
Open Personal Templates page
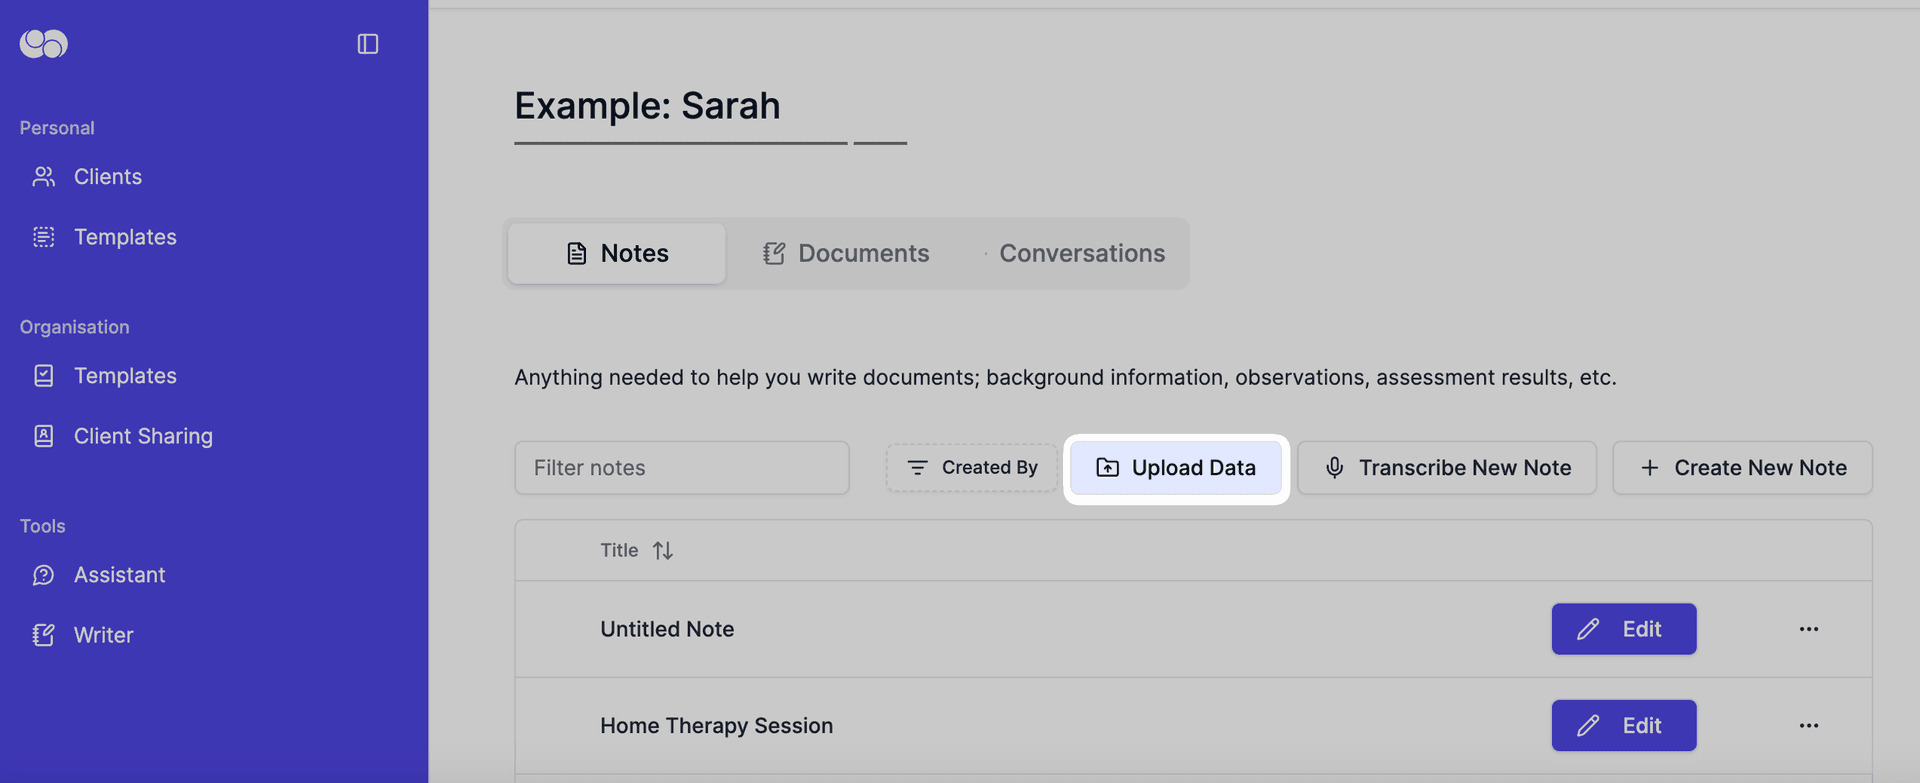coord(124,237)
